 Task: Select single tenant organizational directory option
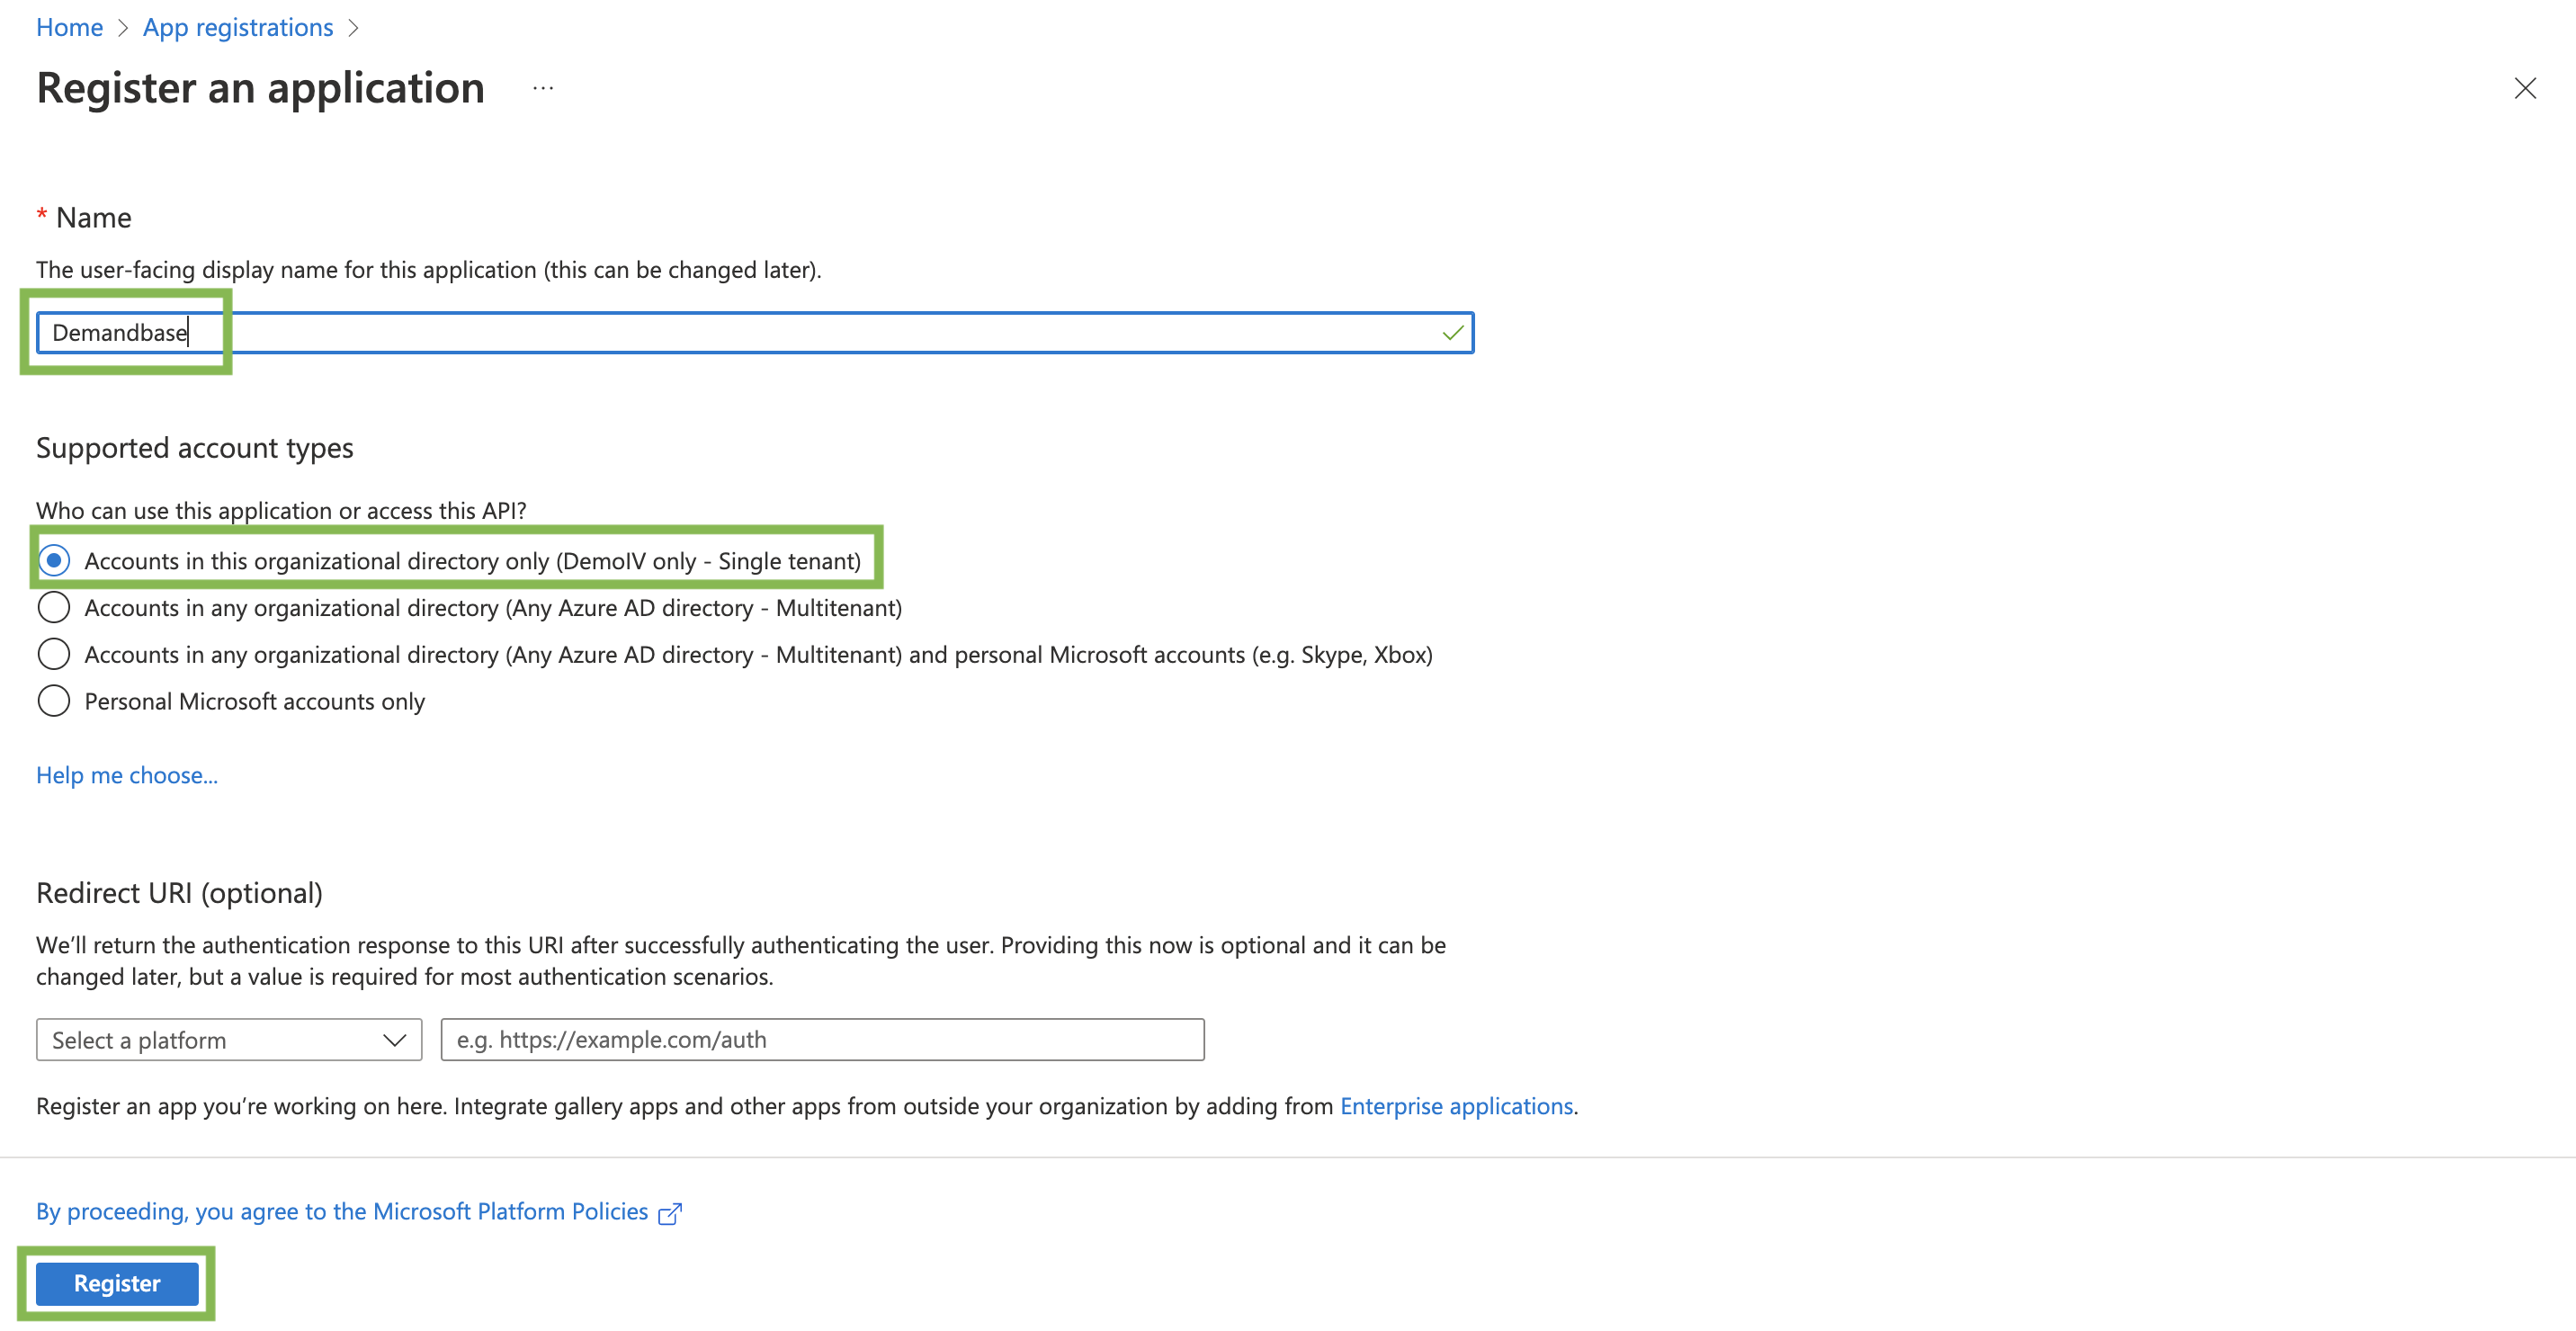54,561
